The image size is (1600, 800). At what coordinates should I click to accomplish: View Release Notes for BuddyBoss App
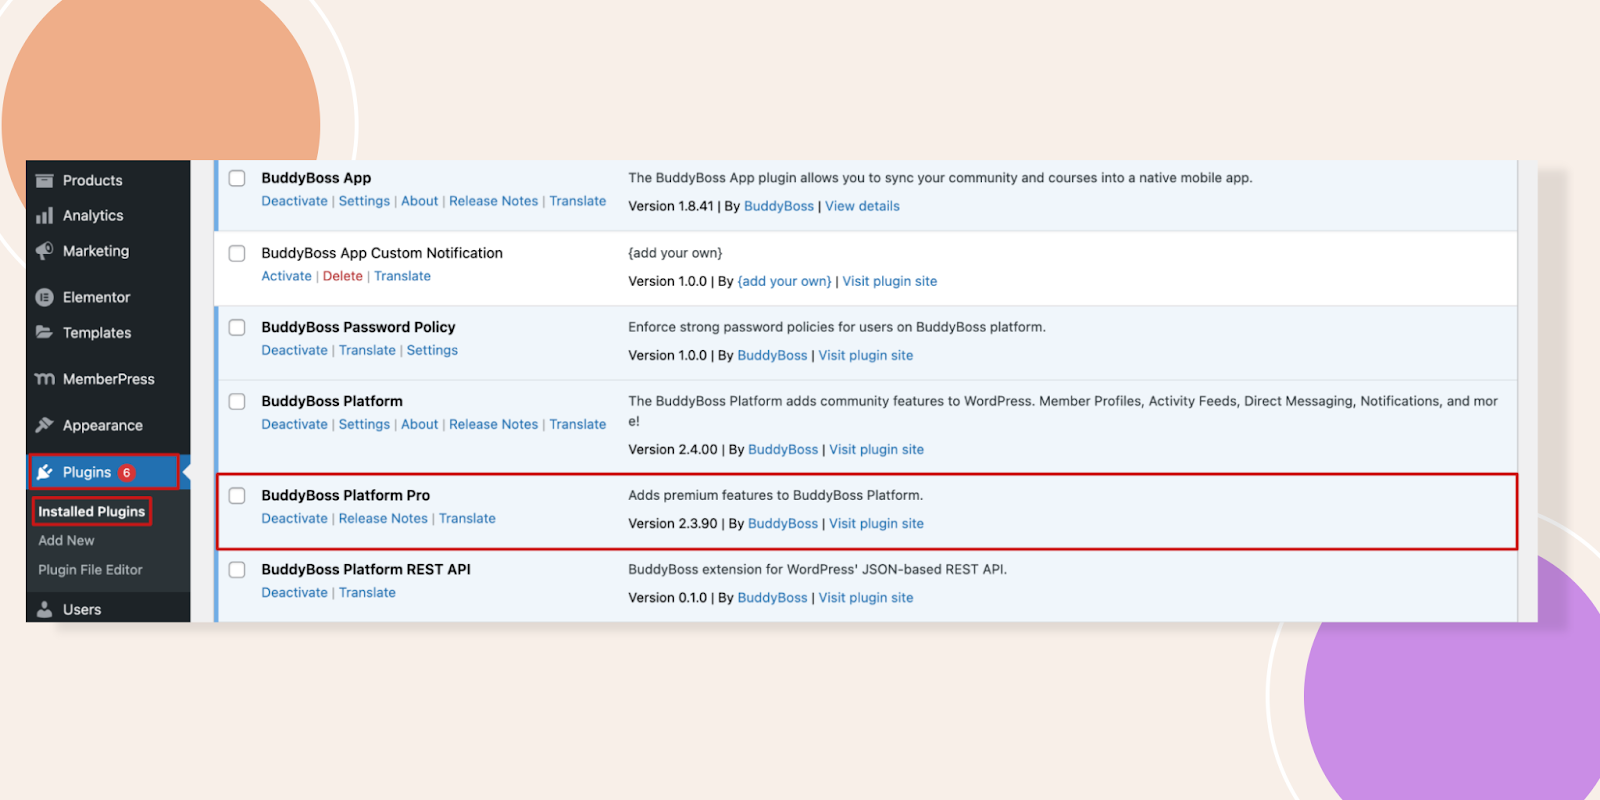[x=493, y=201]
